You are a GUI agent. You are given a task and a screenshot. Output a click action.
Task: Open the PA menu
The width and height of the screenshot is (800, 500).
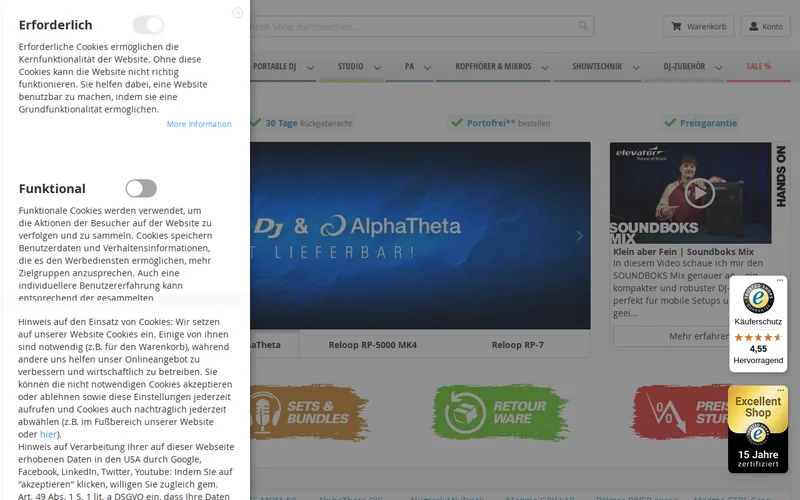pyautogui.click(x=409, y=66)
